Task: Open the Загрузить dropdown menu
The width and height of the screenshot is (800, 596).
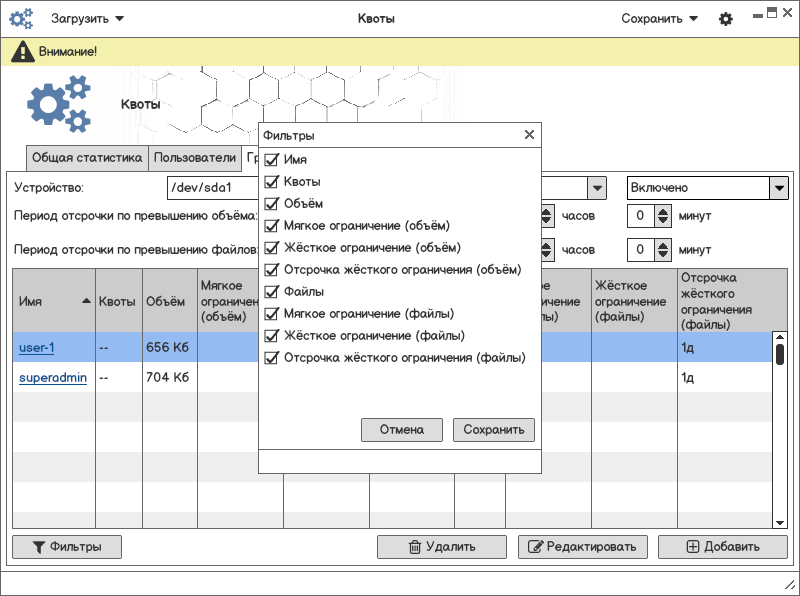Action: (87, 19)
